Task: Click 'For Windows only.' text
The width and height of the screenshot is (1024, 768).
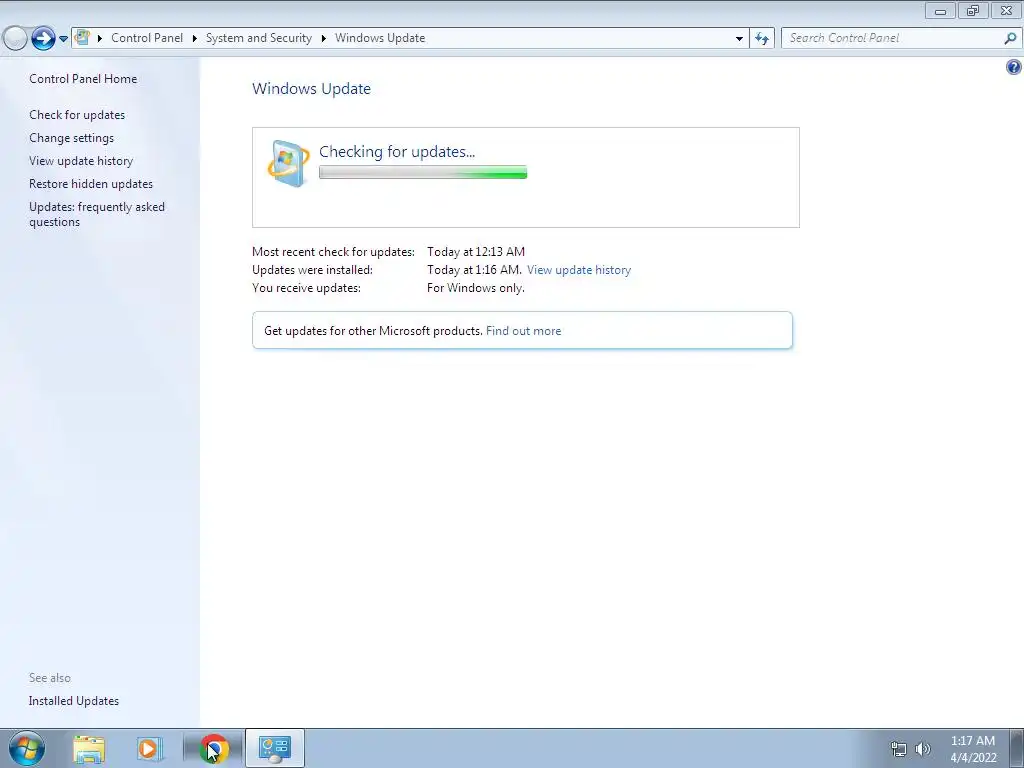Action: pyautogui.click(x=475, y=288)
